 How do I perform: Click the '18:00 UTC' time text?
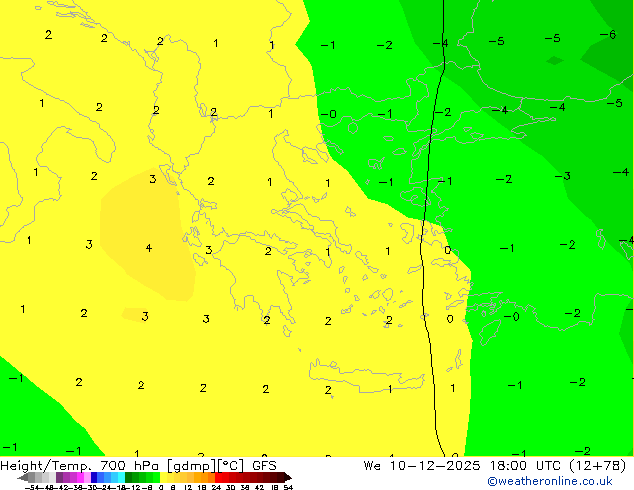pyautogui.click(x=525, y=466)
